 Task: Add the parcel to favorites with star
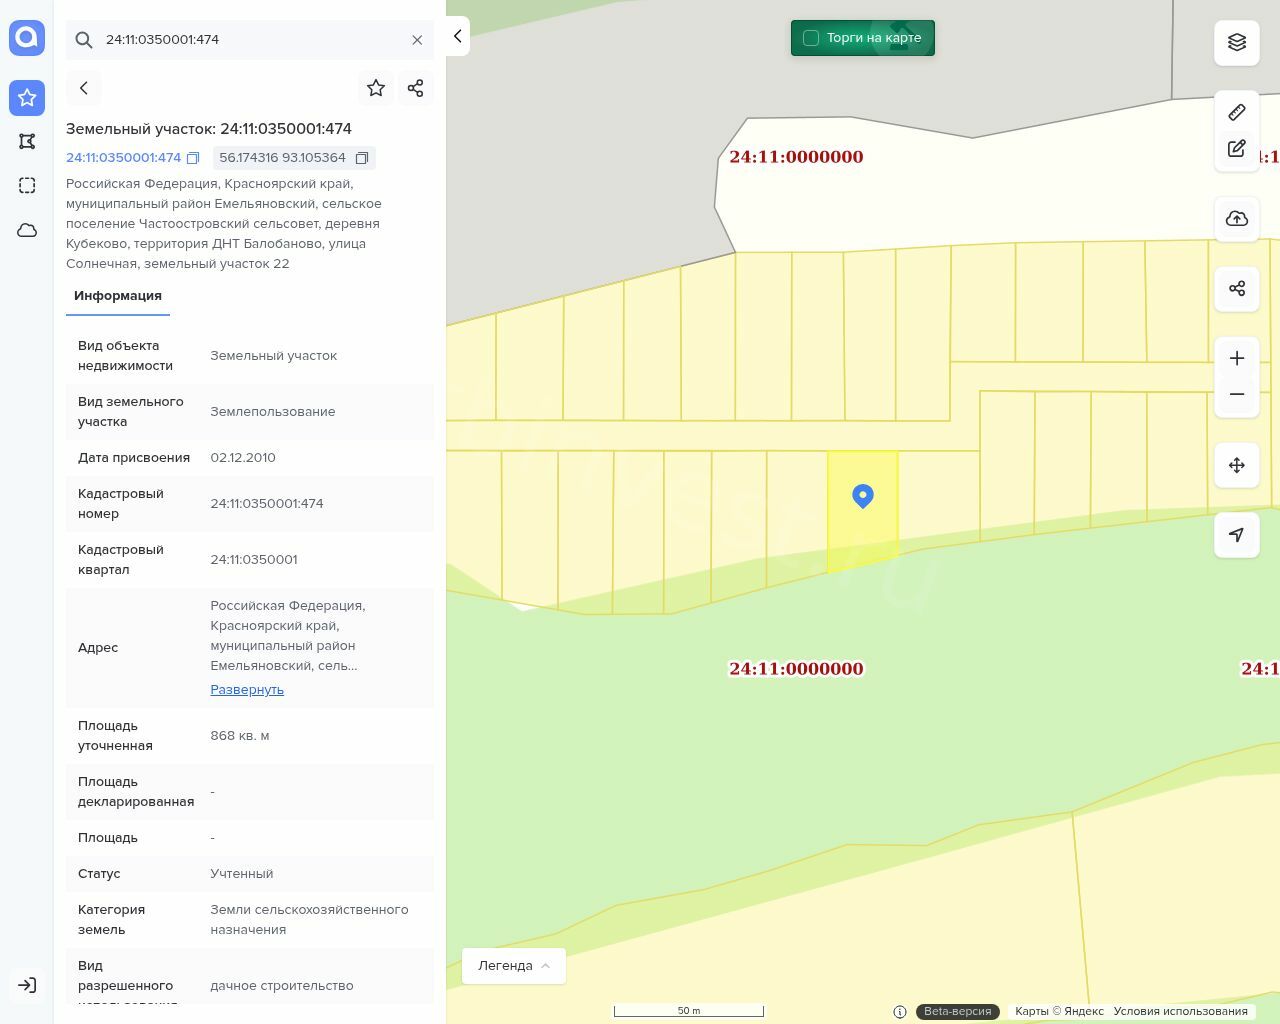click(x=376, y=88)
